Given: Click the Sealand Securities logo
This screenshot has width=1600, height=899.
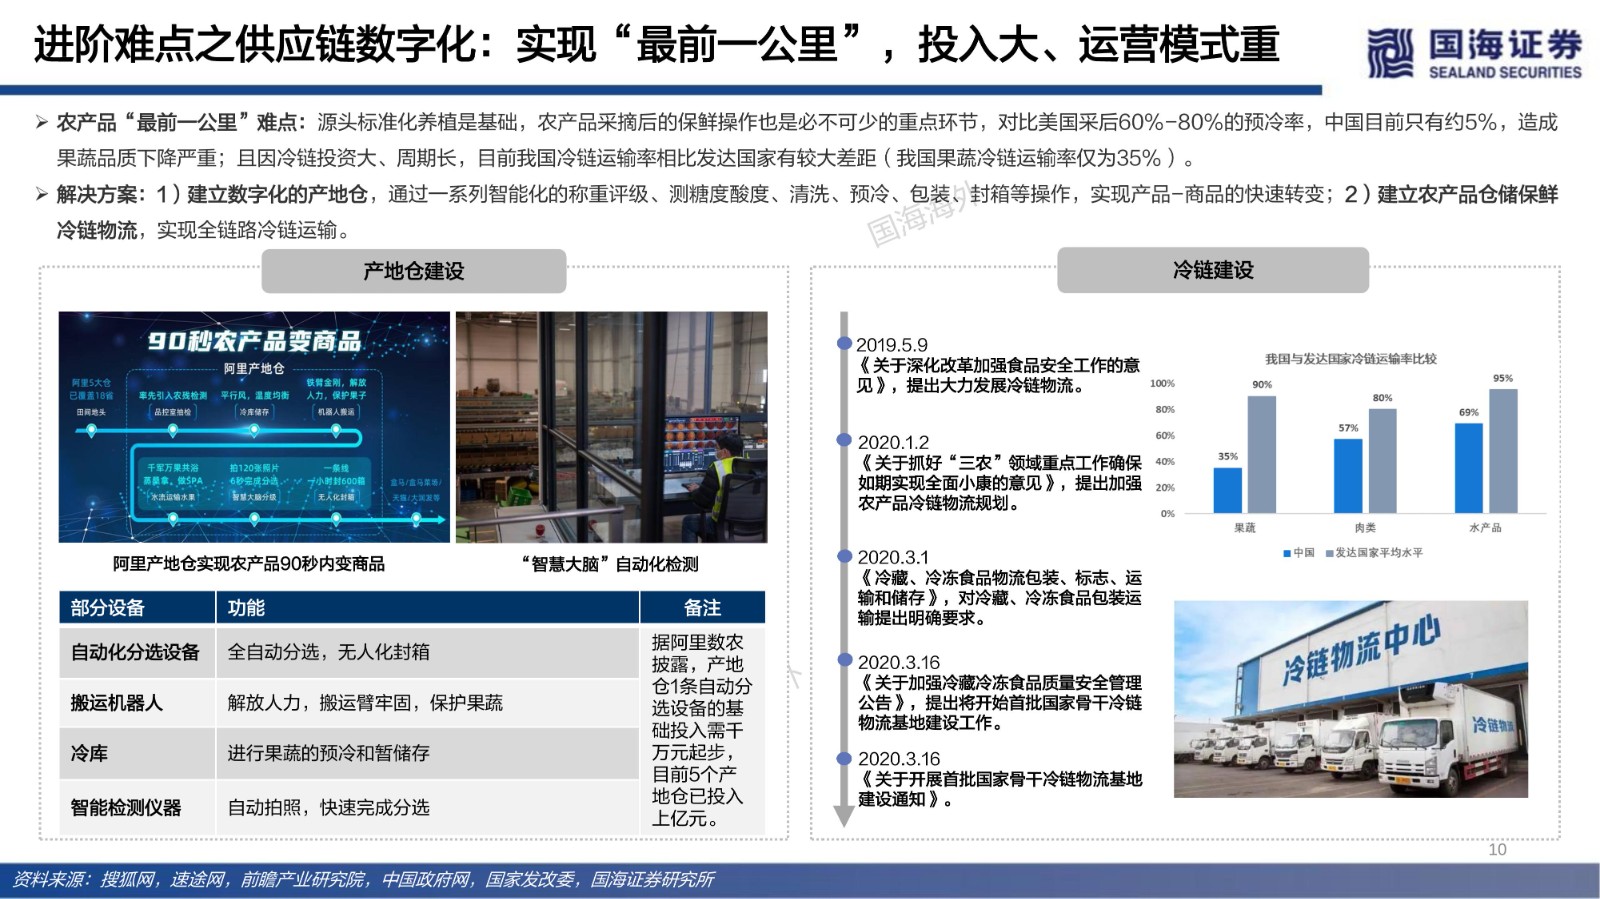Looking at the screenshot, I should click(x=1474, y=52).
